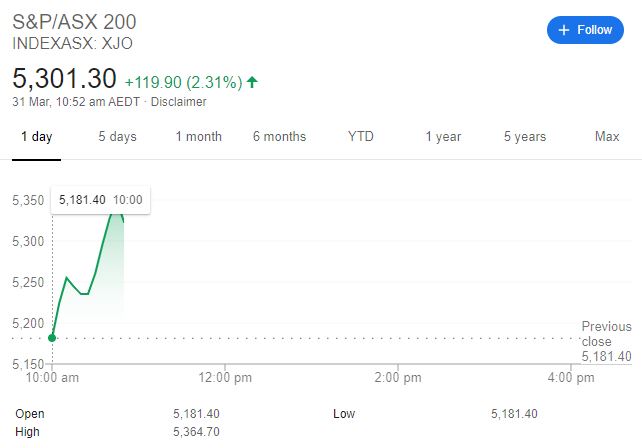Click the 12:00 pm axis label
This screenshot has height=448, width=642.
tap(225, 378)
